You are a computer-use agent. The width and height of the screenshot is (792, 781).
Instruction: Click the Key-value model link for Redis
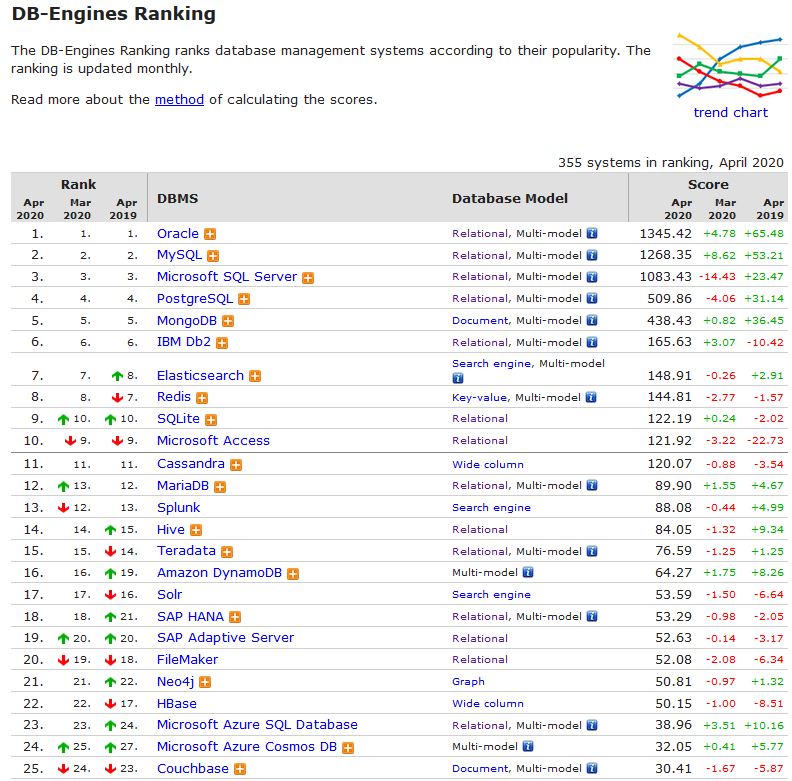point(479,398)
